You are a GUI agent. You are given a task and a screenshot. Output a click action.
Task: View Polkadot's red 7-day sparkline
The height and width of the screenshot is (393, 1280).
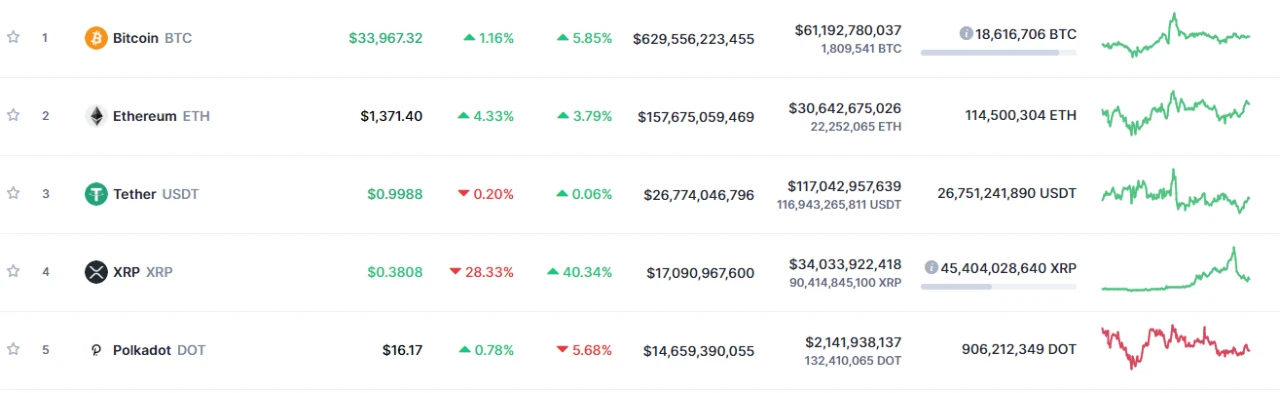point(1176,347)
